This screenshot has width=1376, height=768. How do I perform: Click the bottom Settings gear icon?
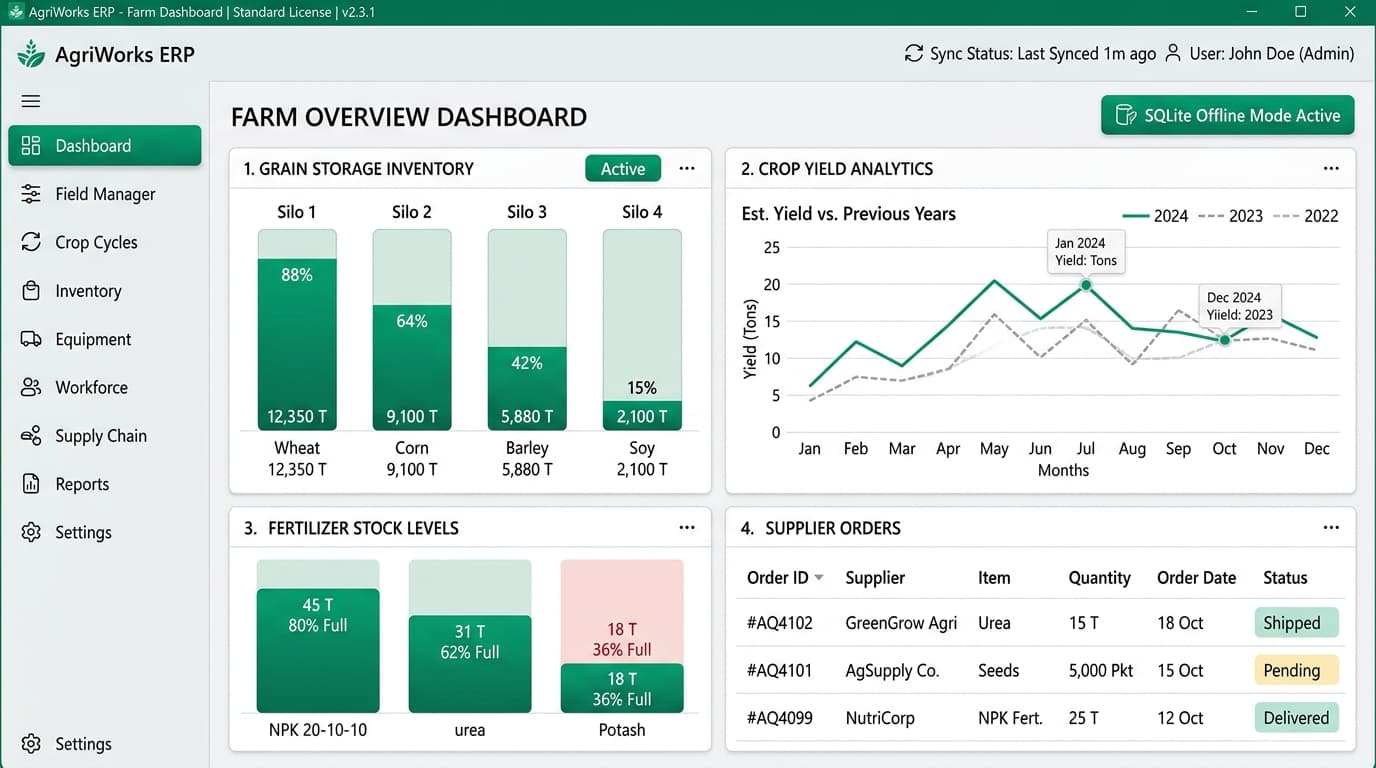click(x=31, y=744)
